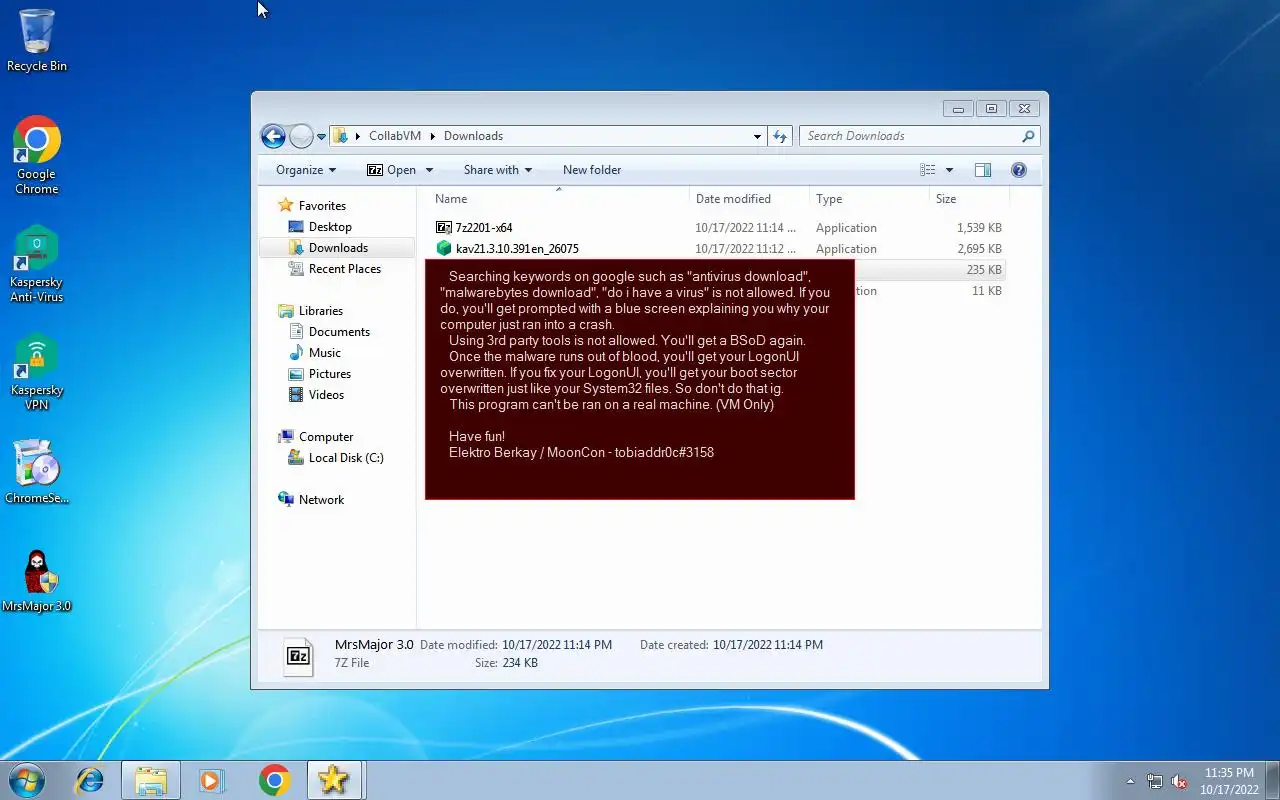Image resolution: width=1280 pixels, height=800 pixels.
Task: Click the taskbar clock showing 11:35 PM
Action: [x=1229, y=781]
